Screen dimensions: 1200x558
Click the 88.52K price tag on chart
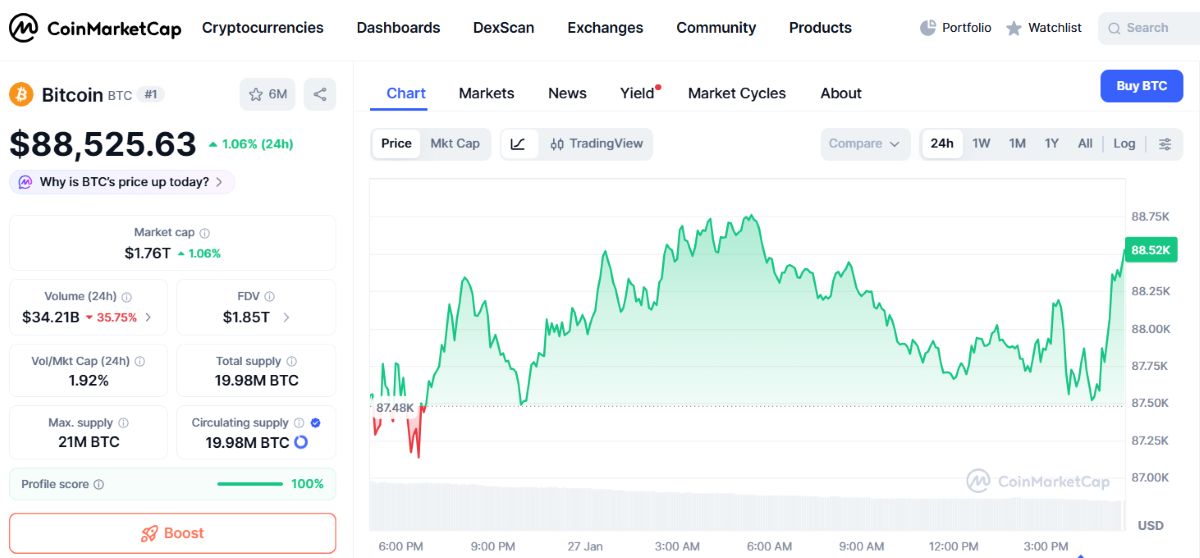1149,250
